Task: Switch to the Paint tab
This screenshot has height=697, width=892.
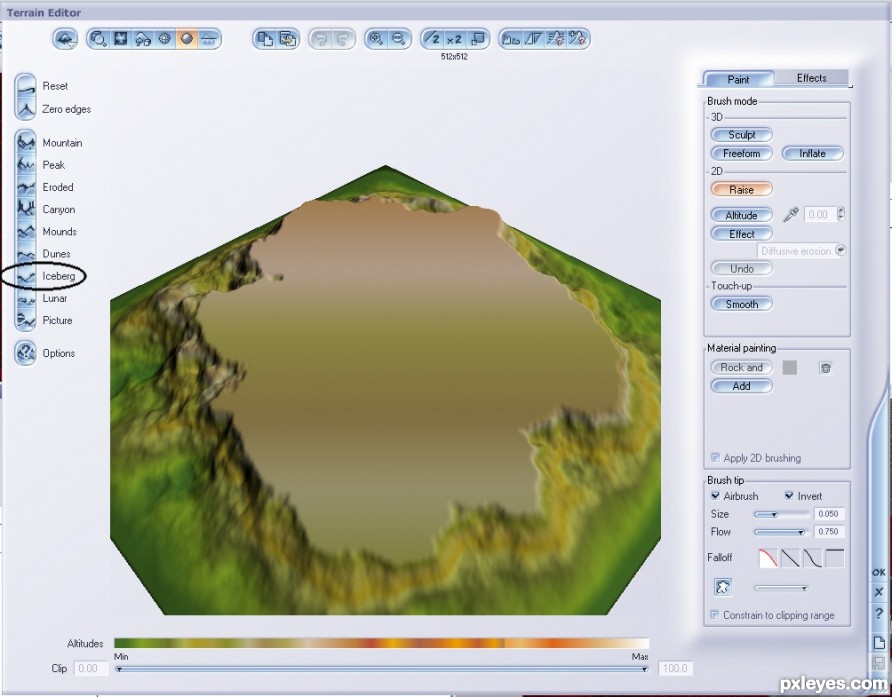Action: 738,79
